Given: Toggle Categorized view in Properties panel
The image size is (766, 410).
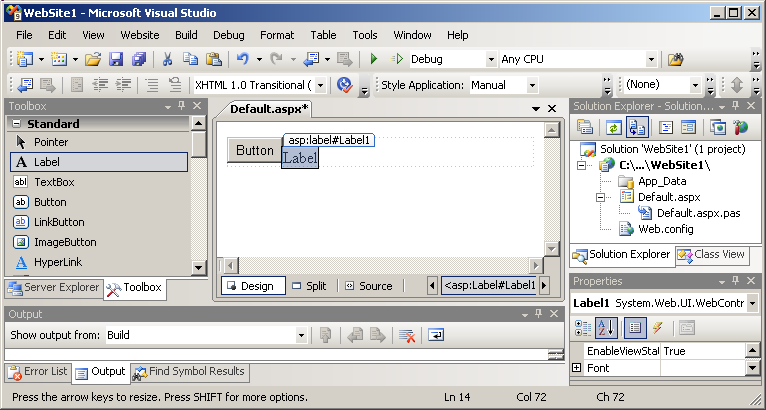Looking at the screenshot, I should point(583,327).
